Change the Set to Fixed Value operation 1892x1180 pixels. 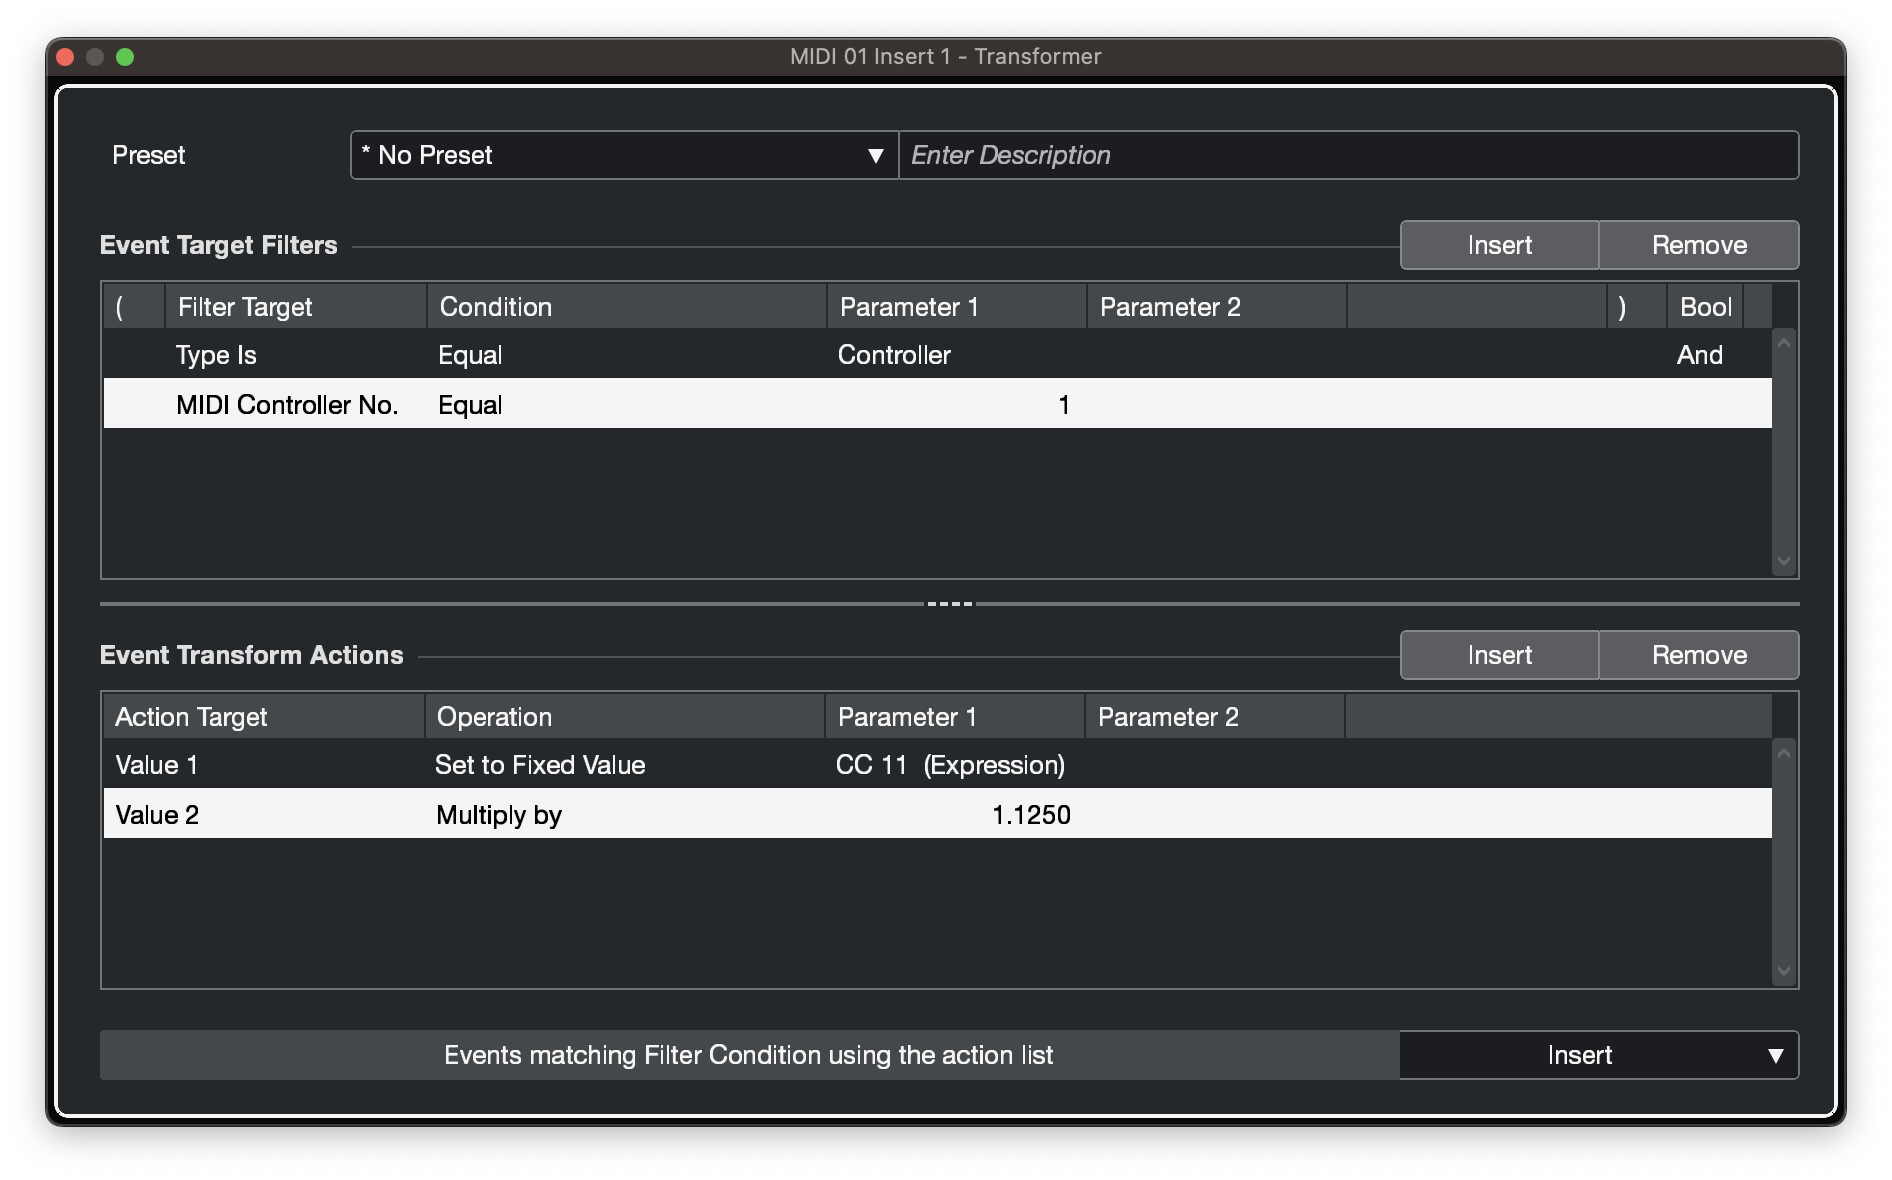tap(540, 766)
